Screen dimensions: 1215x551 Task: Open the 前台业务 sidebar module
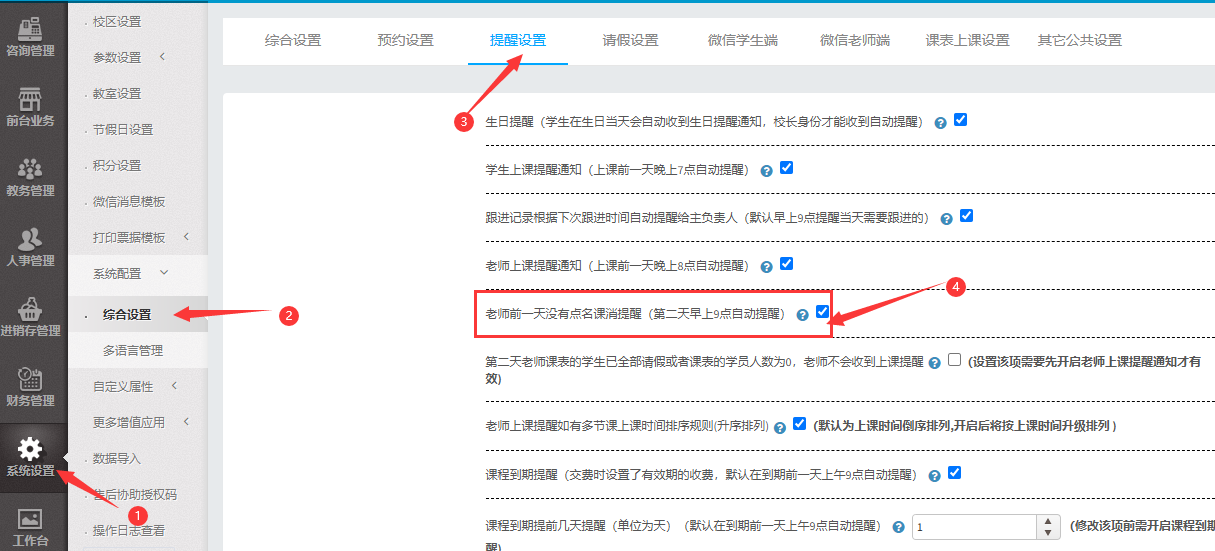(30, 107)
